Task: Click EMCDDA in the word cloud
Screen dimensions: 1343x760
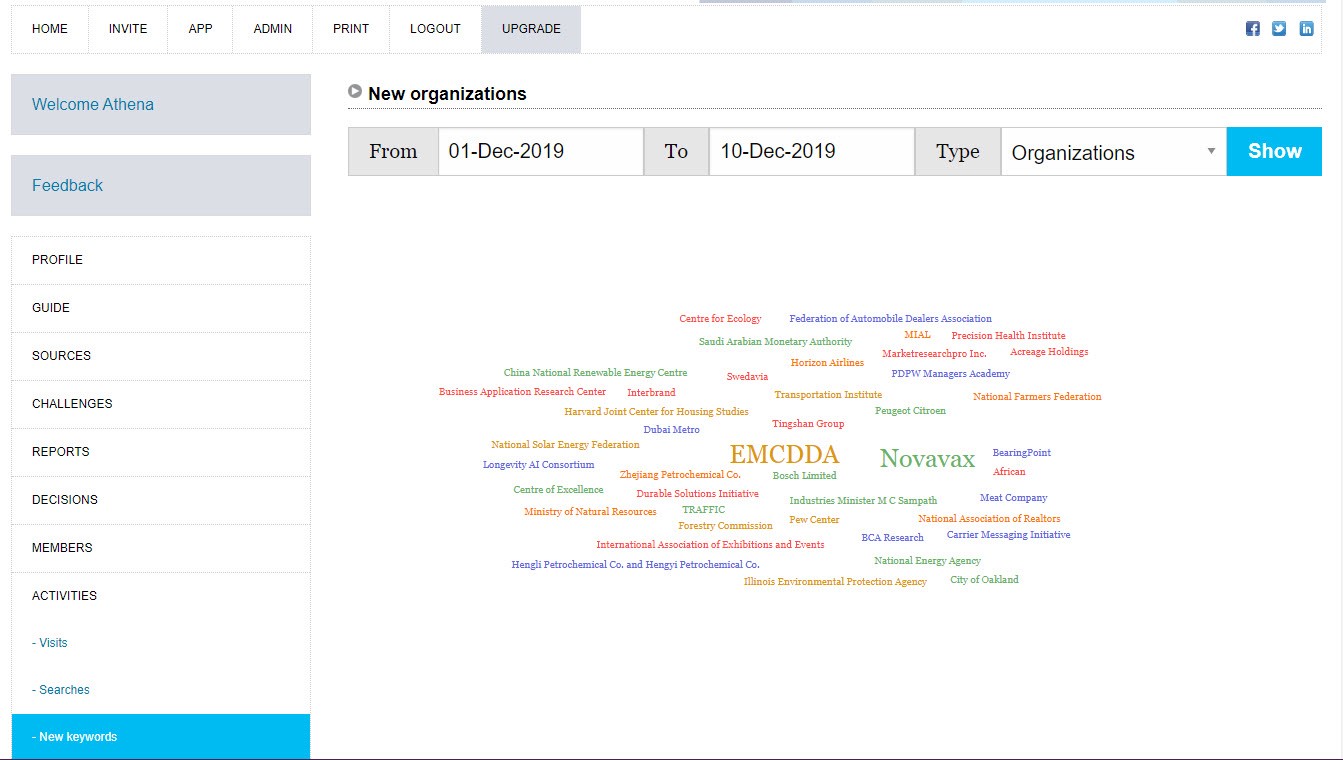Action: 784,455
